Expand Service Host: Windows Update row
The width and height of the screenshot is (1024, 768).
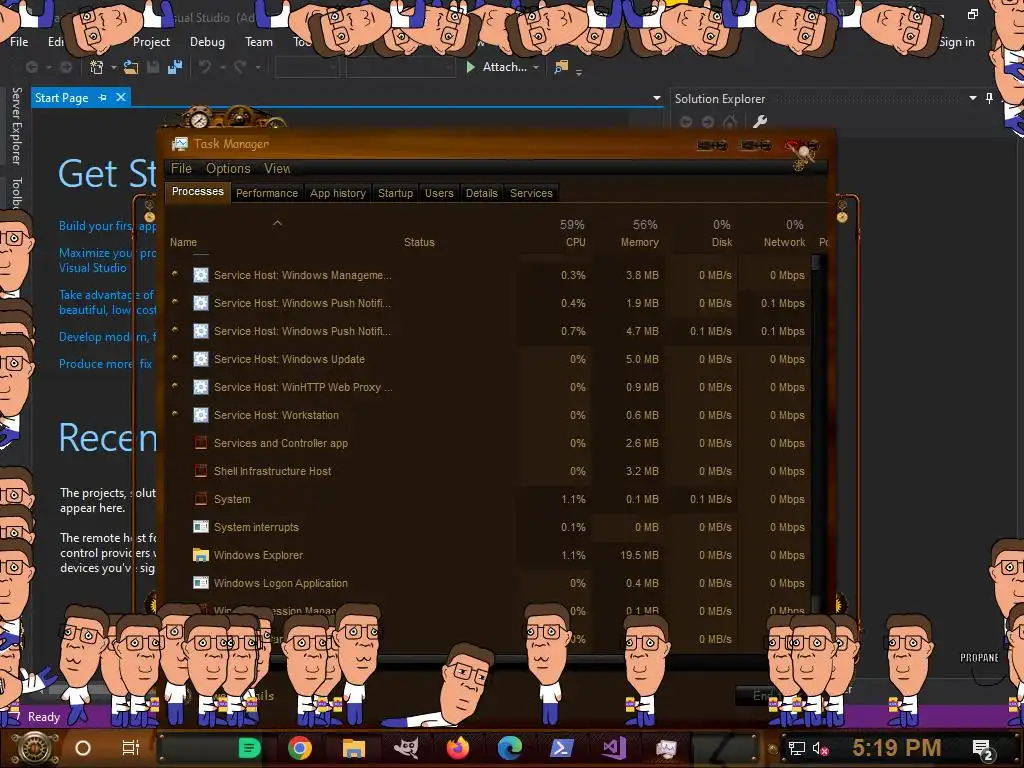(174, 358)
